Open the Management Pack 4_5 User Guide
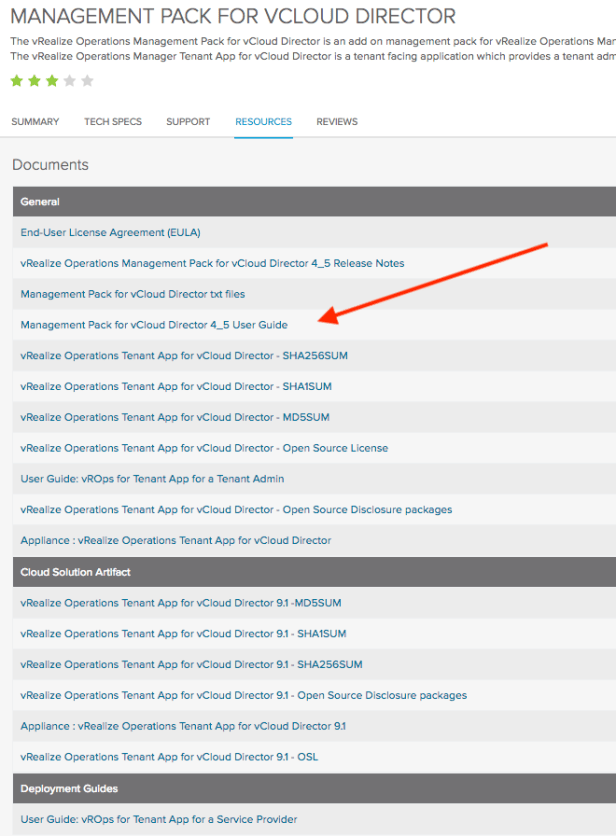This screenshot has width=616, height=836. pos(154,325)
